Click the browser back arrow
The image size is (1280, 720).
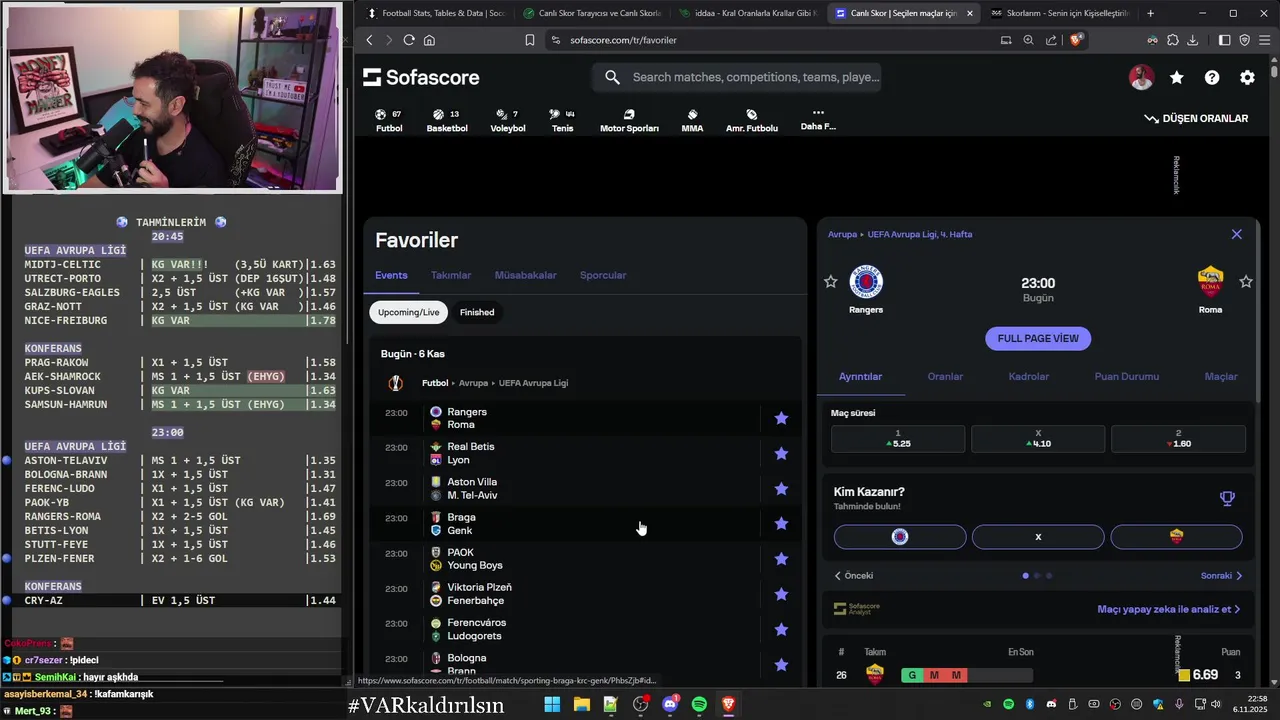(x=369, y=40)
